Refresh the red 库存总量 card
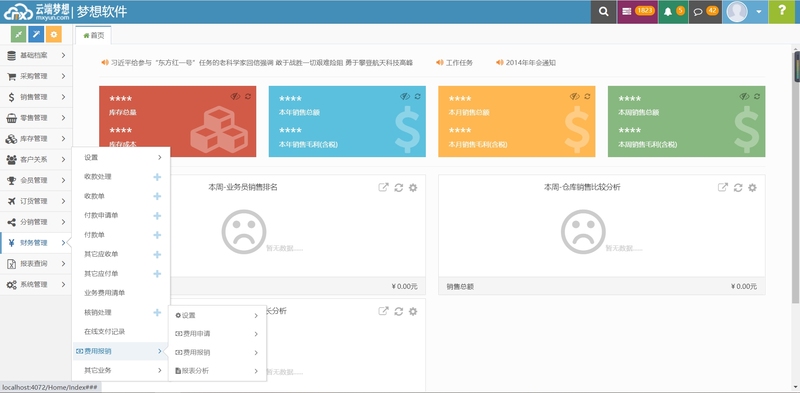The image size is (800, 393). (248, 96)
